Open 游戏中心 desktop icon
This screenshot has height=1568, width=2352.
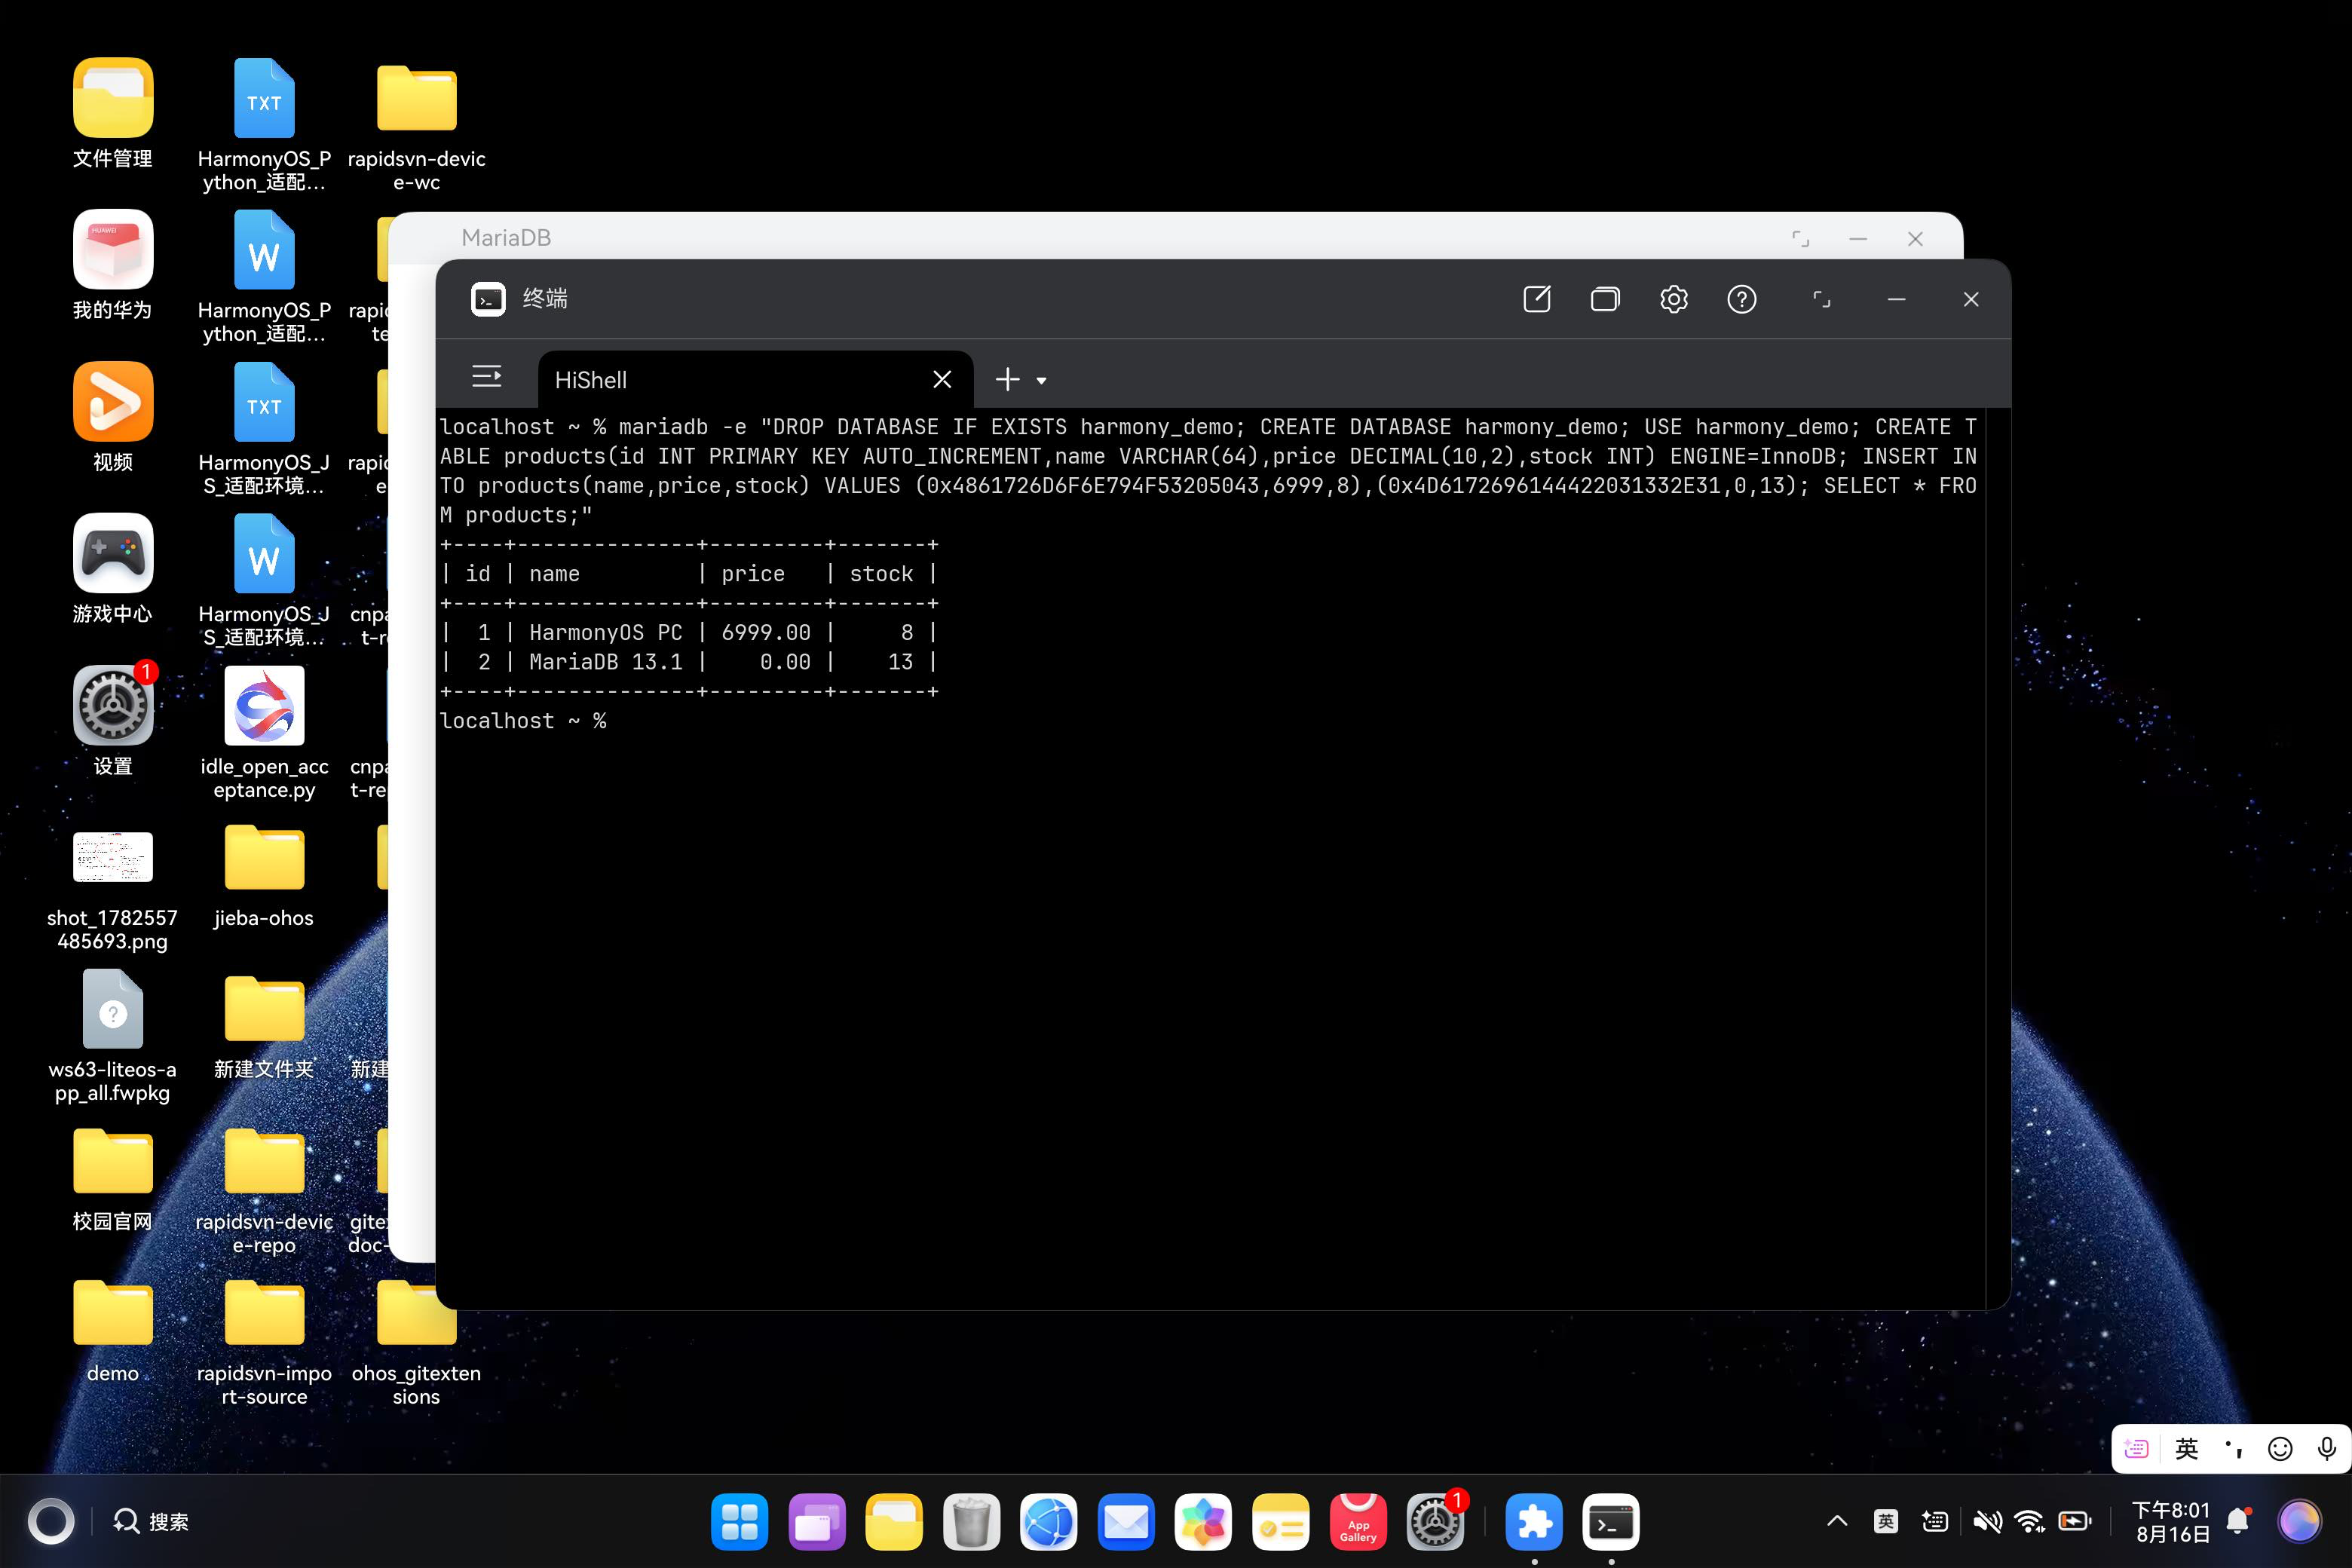[113, 569]
